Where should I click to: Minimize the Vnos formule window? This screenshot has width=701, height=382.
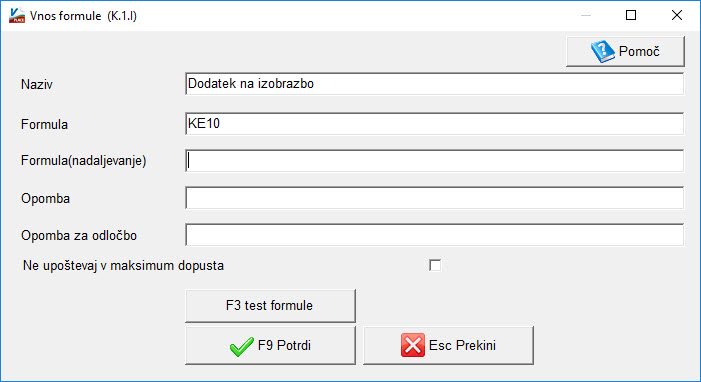(586, 16)
